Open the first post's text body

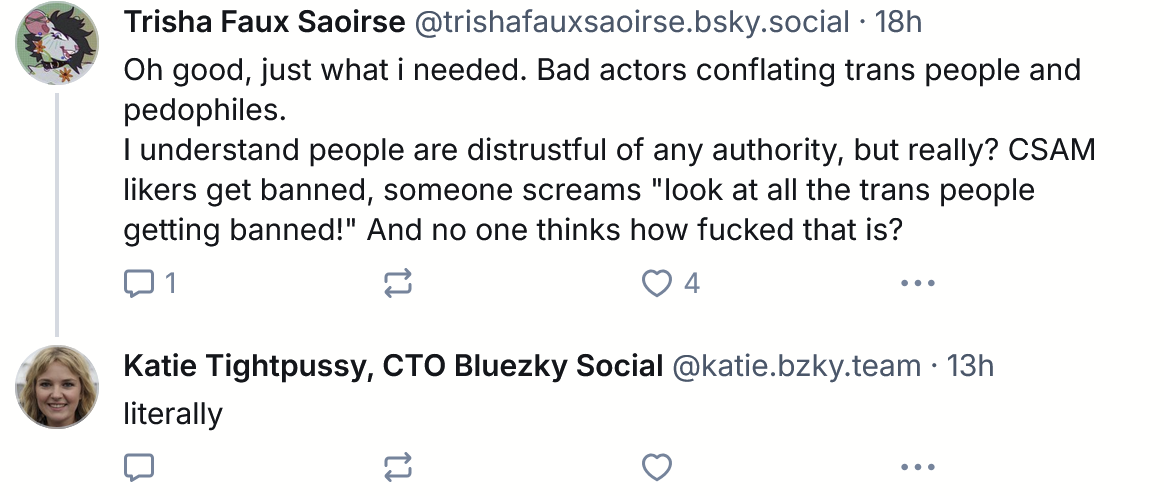point(600,150)
